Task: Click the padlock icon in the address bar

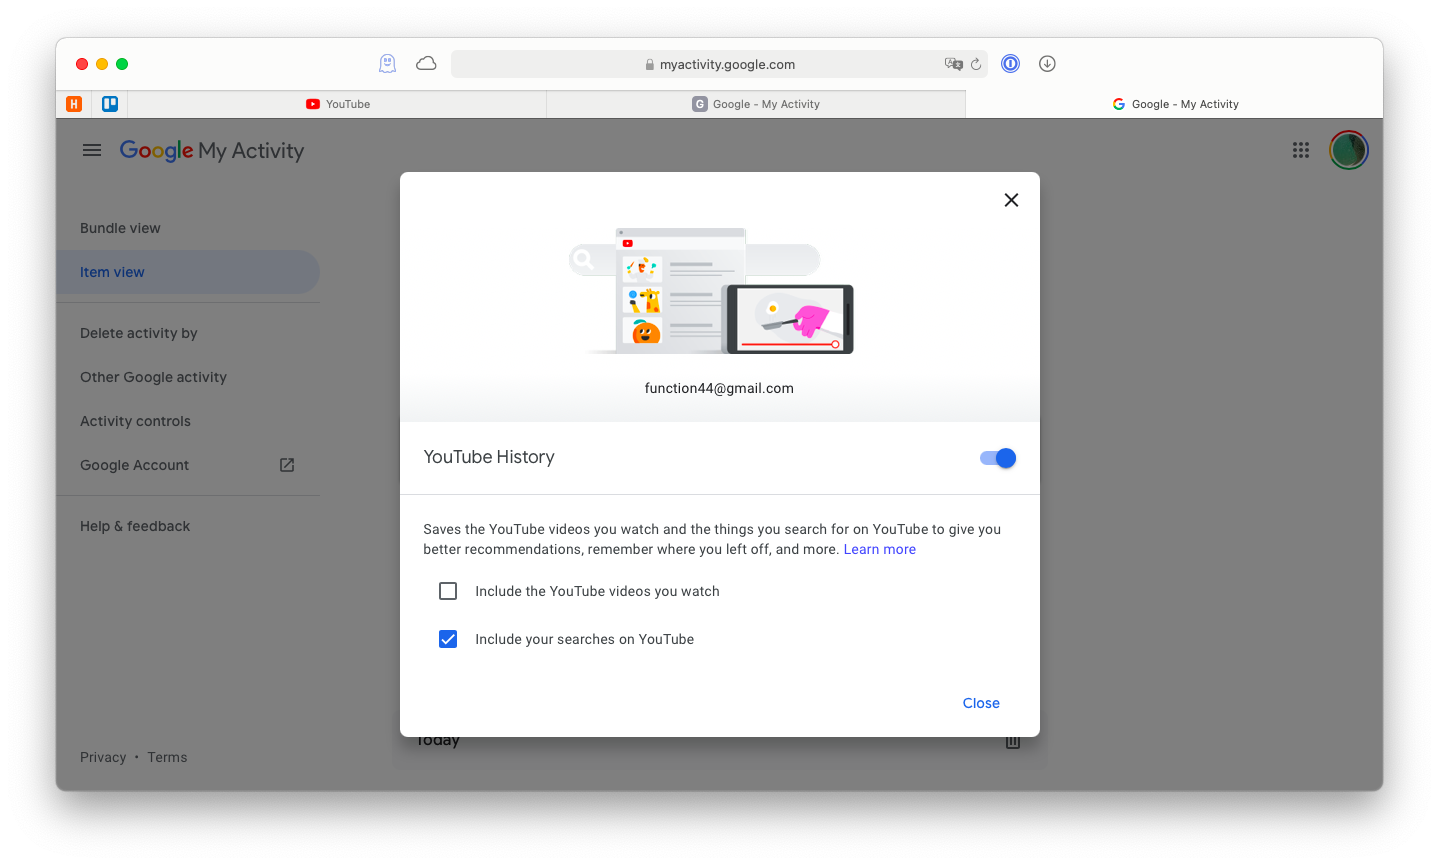Action: click(x=650, y=63)
